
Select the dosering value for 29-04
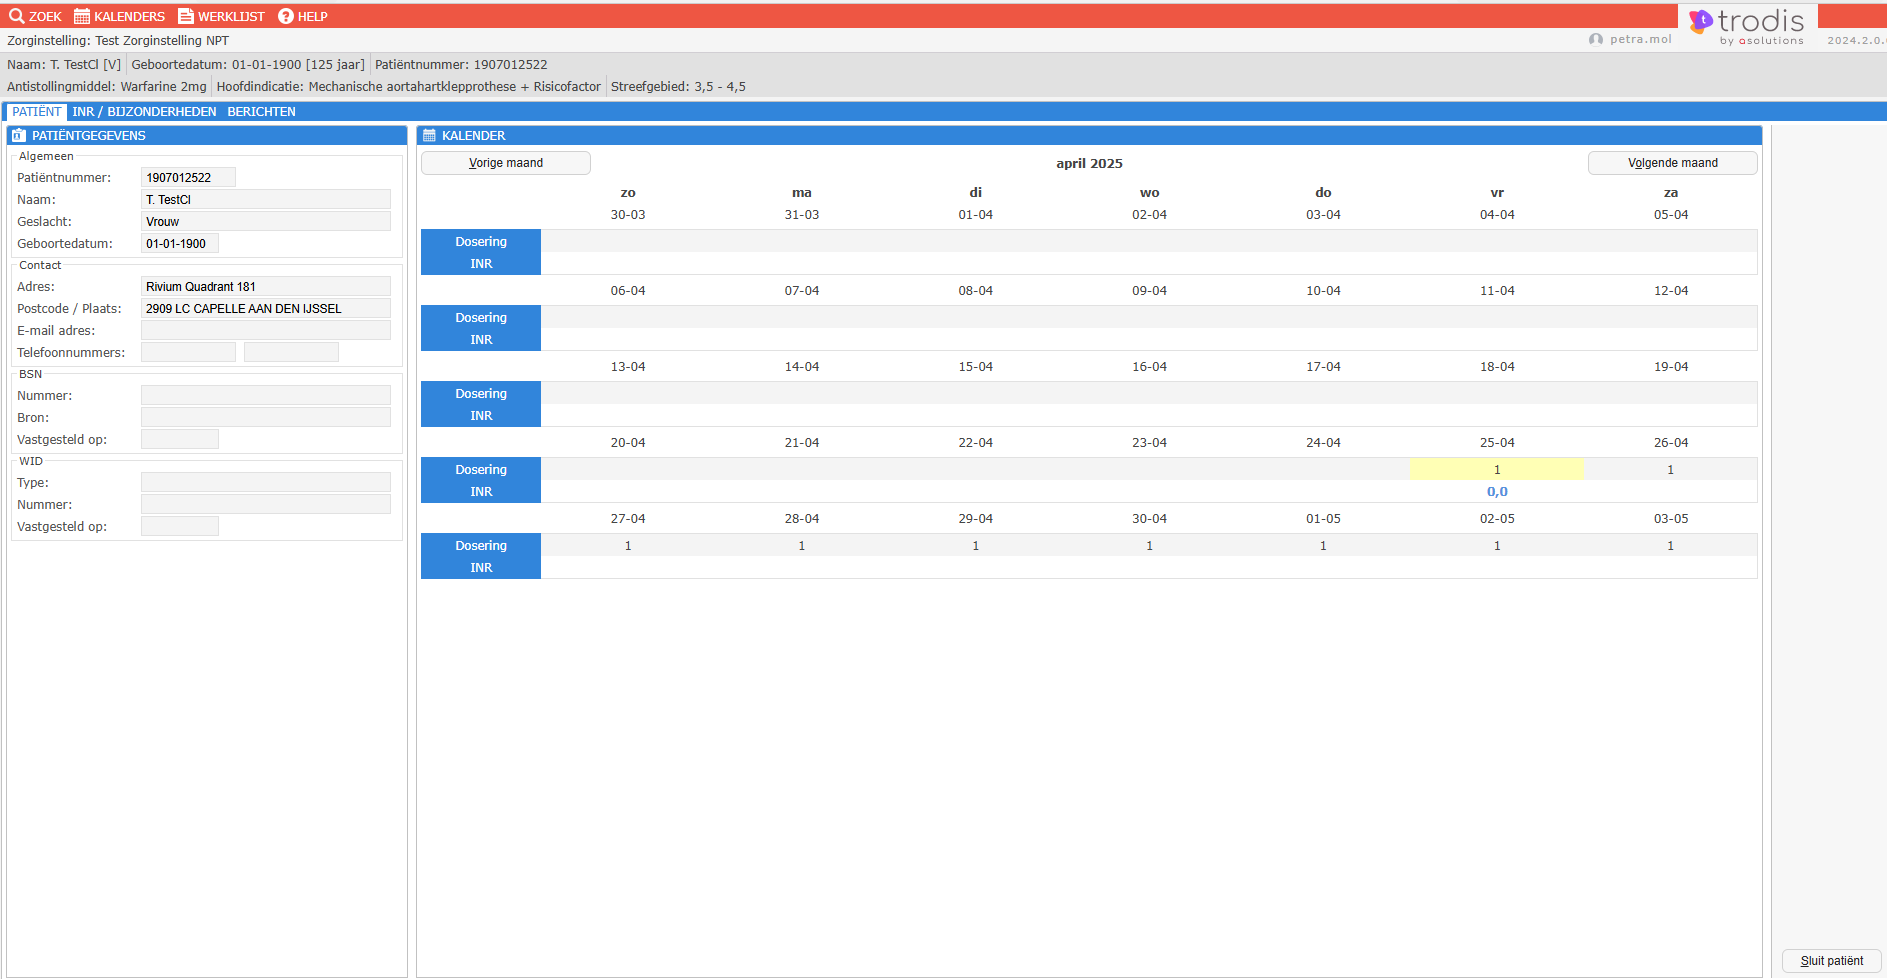click(x=976, y=545)
